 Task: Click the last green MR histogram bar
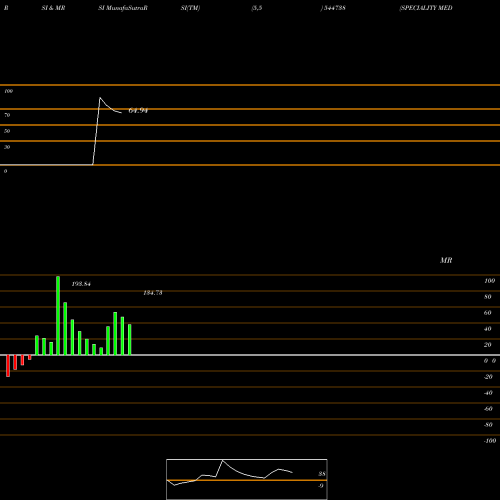pos(129,339)
